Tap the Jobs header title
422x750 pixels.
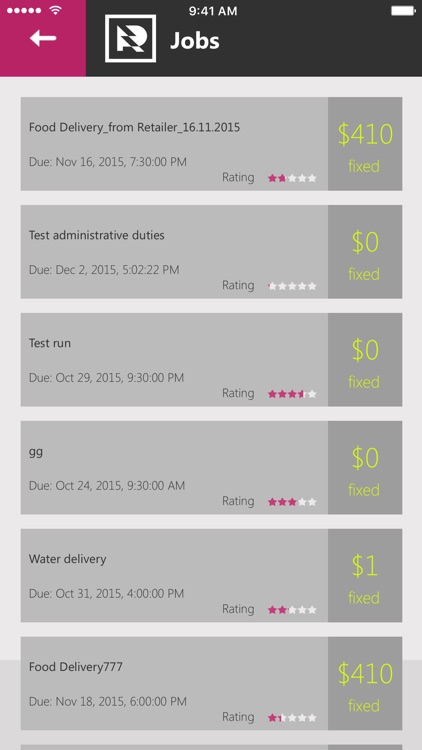pos(195,41)
